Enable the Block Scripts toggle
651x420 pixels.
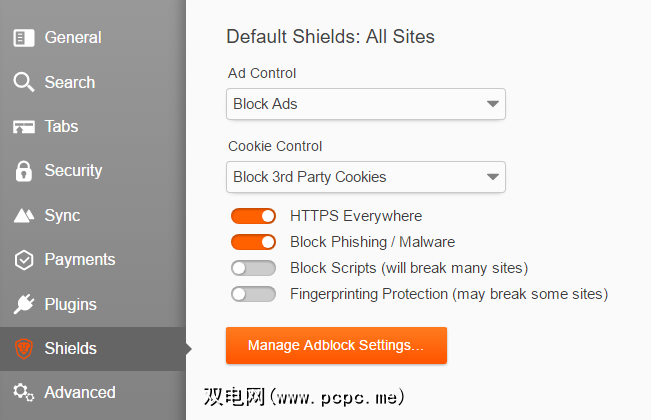point(253,268)
